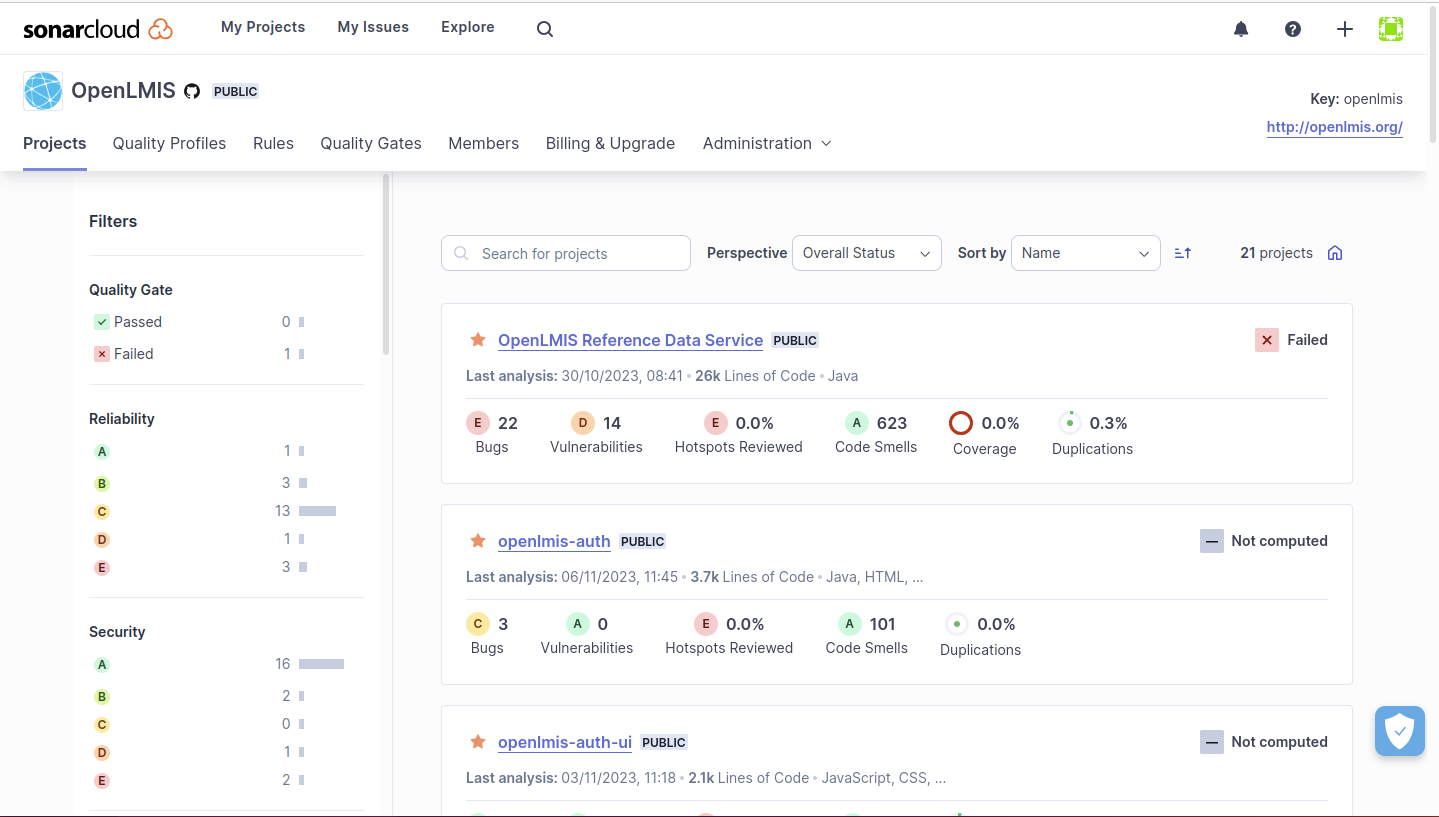Click the plus icon to create new
The height and width of the screenshot is (817, 1439).
(1345, 29)
